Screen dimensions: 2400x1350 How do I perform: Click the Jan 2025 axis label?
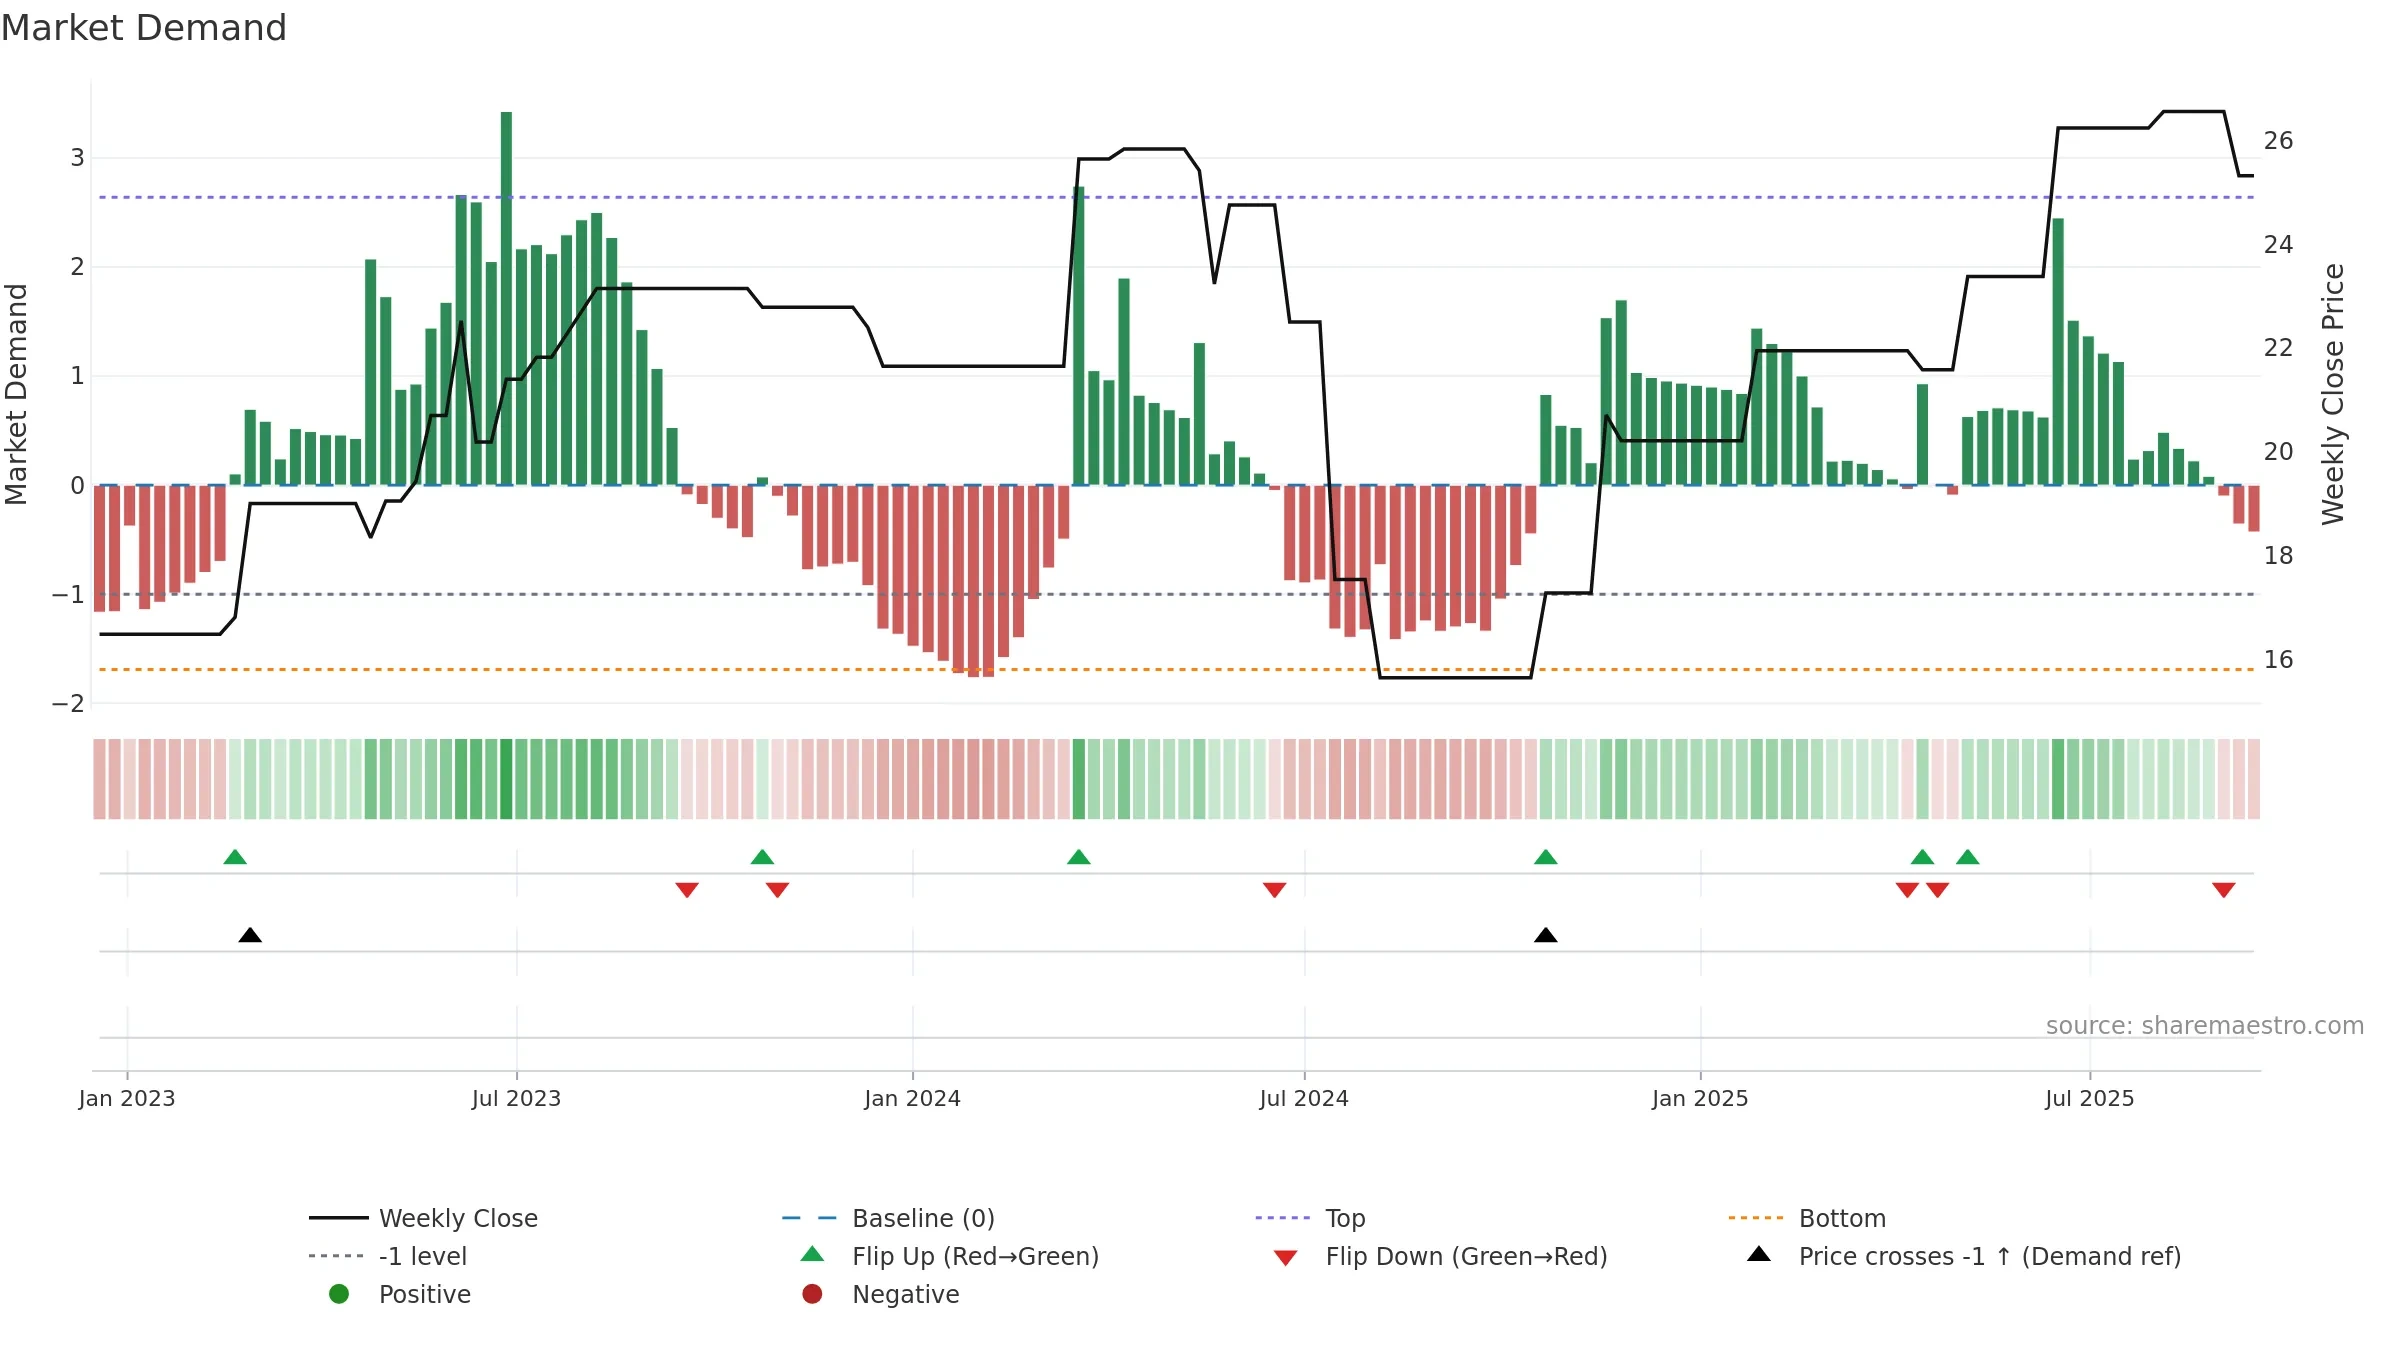(1700, 1098)
